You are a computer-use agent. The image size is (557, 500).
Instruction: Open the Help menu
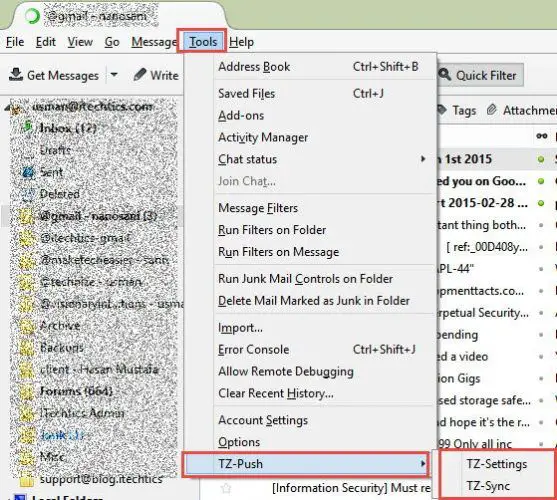click(241, 42)
